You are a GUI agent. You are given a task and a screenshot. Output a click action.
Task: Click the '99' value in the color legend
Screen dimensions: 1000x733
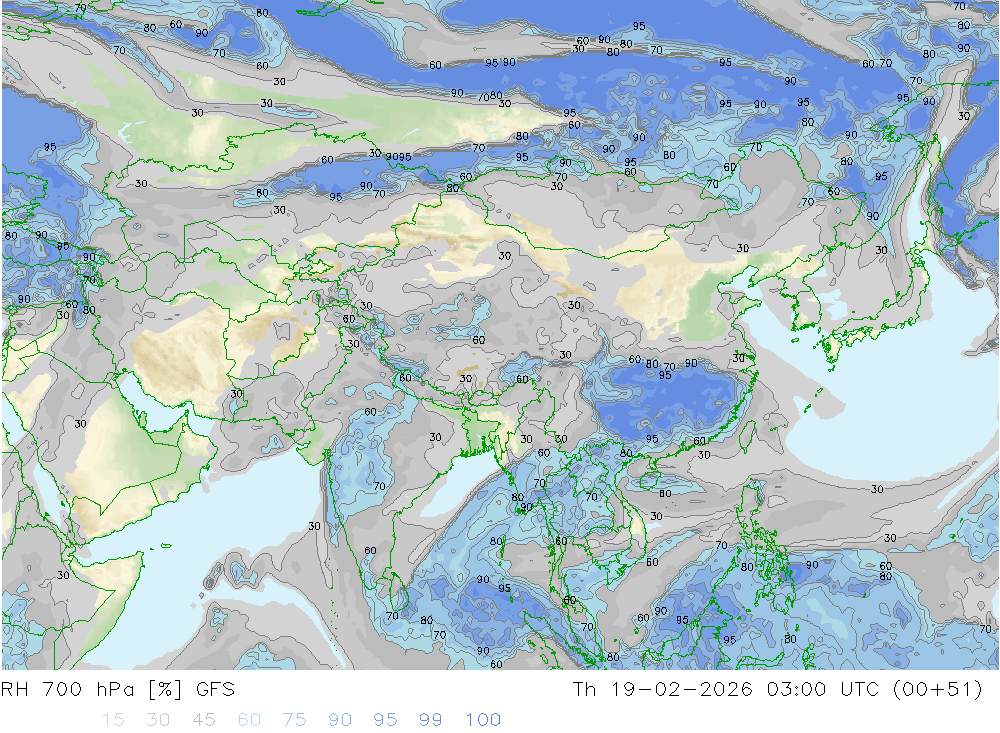coord(430,720)
